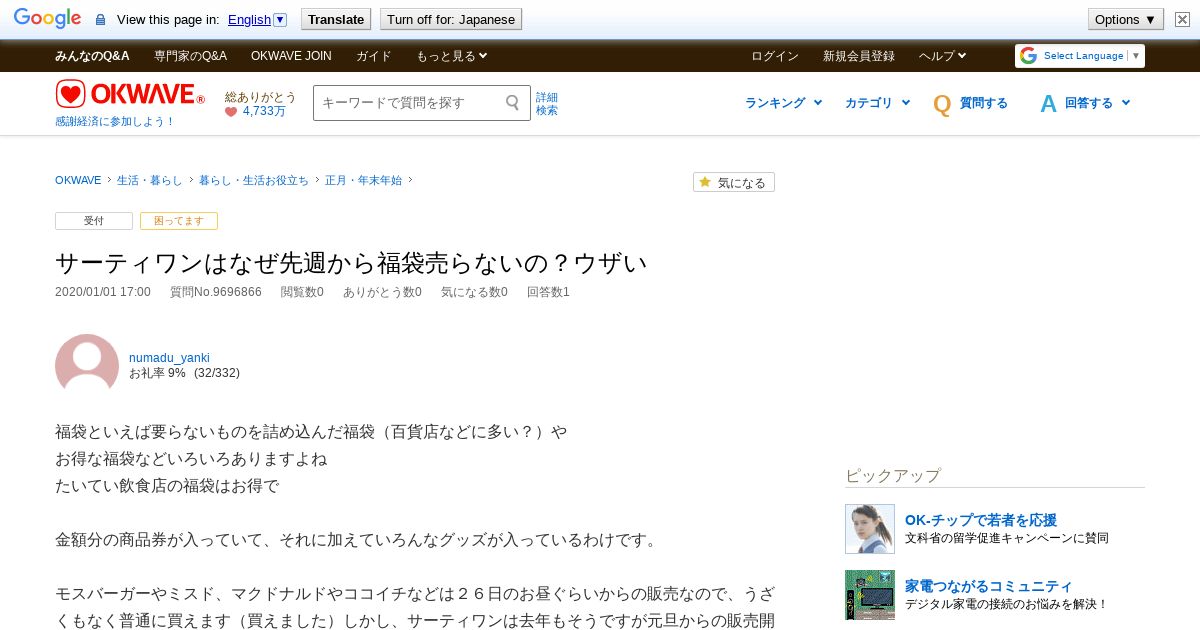
Task: Click the user avatar image
Action: [x=87, y=364]
